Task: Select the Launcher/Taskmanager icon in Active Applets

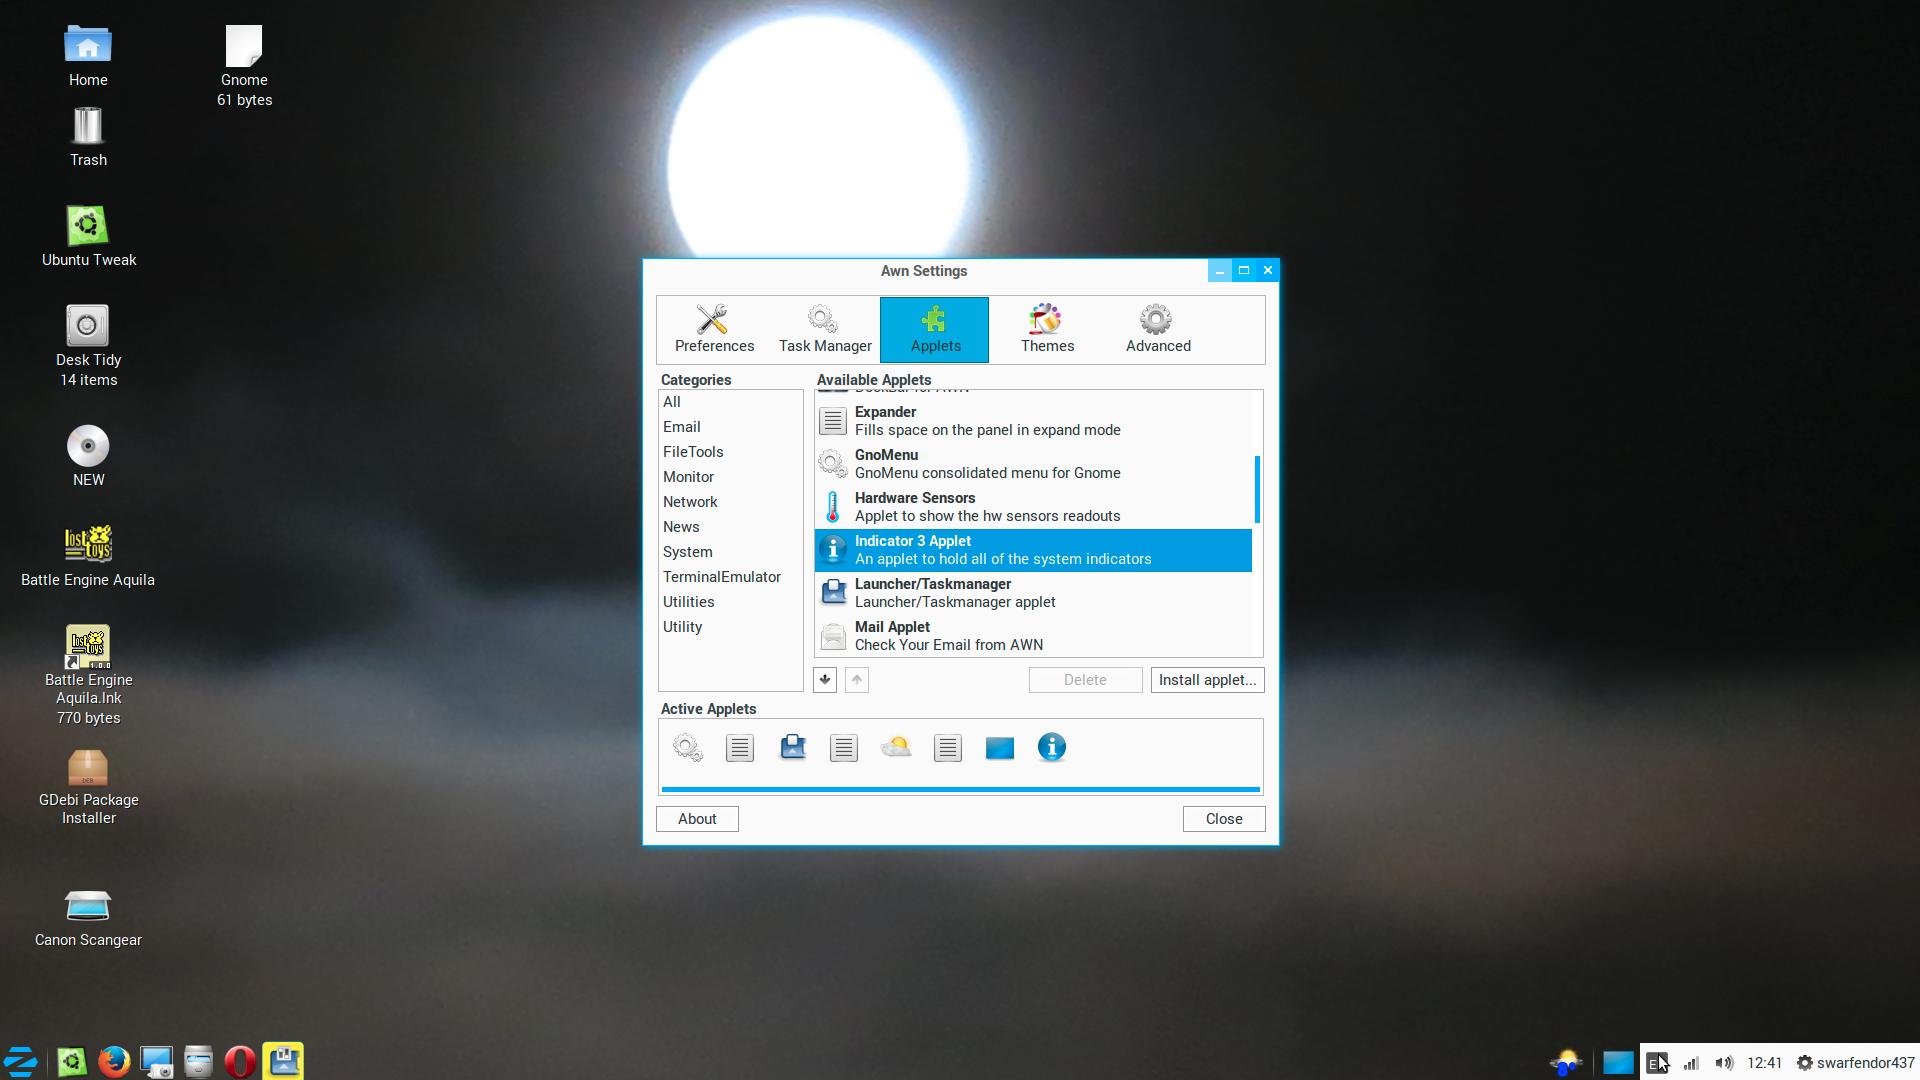Action: click(x=792, y=748)
